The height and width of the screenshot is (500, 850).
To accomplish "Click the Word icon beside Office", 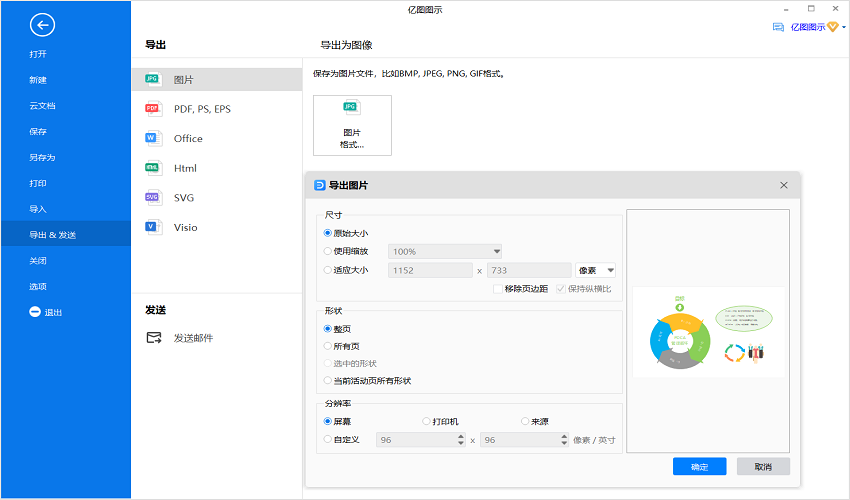I will [x=153, y=138].
